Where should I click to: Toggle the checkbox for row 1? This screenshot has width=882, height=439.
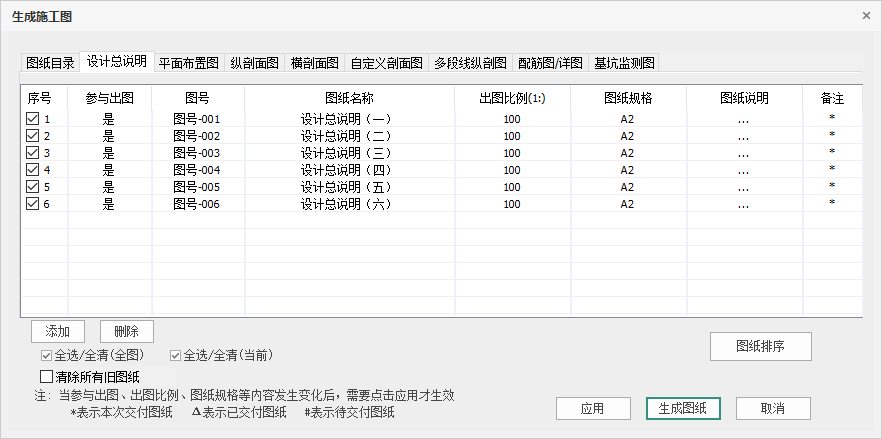click(x=33, y=119)
